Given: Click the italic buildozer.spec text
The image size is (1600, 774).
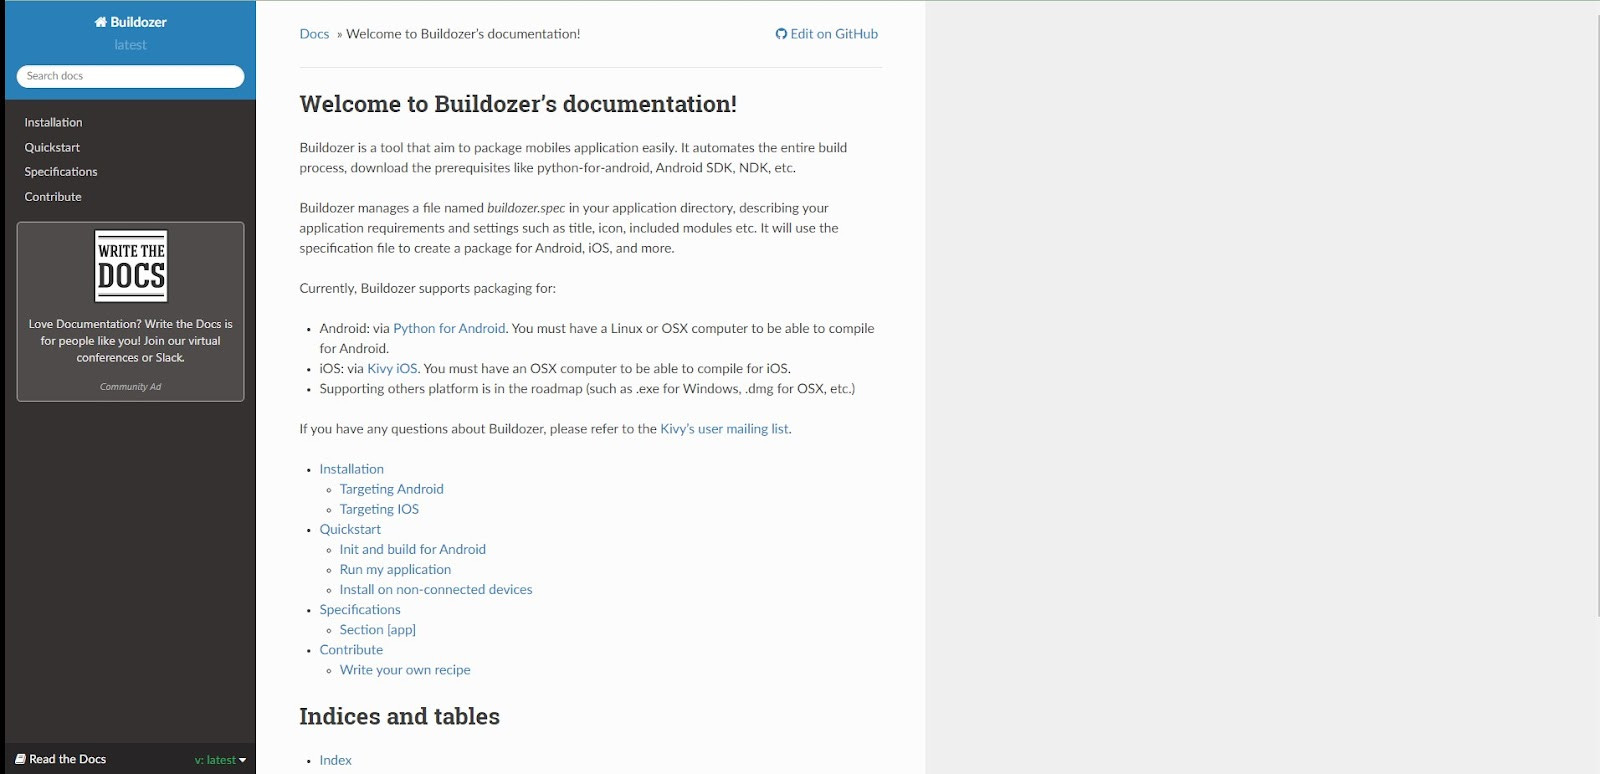Looking at the screenshot, I should [x=526, y=208].
